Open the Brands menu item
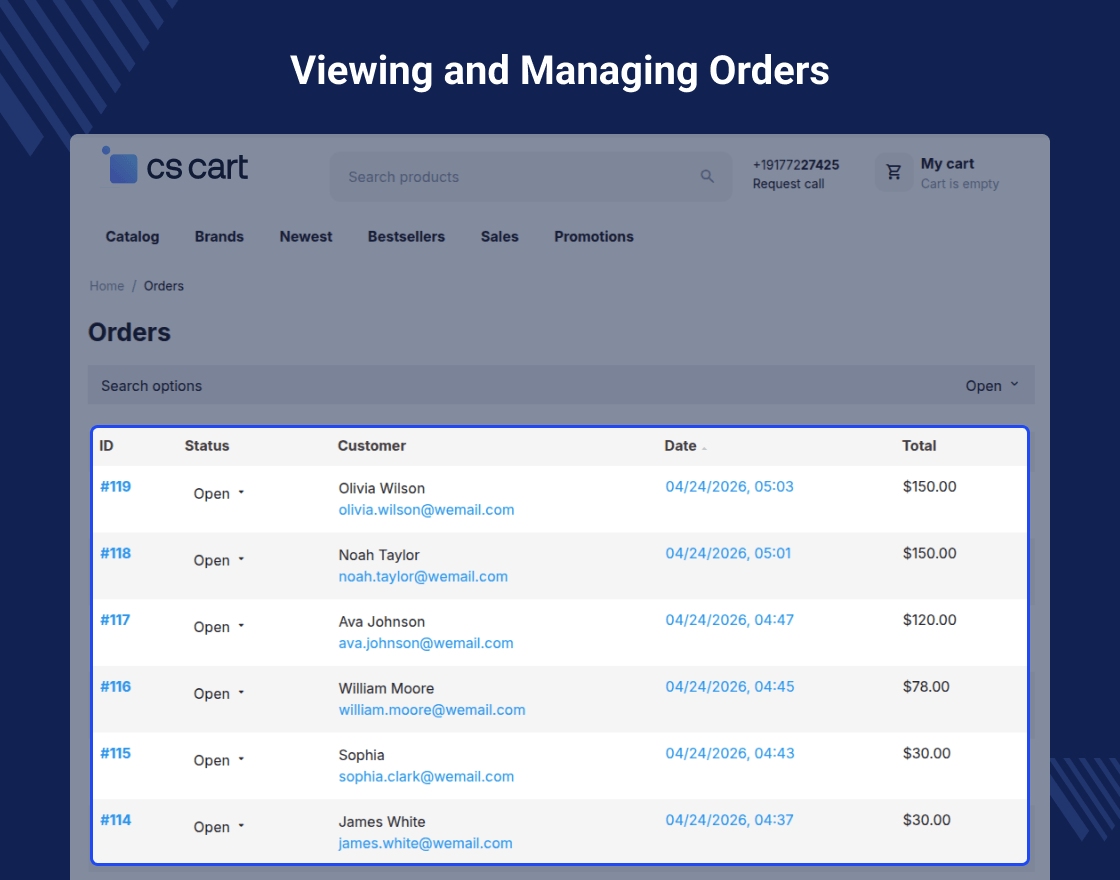Image resolution: width=1120 pixels, height=880 pixels. [x=219, y=236]
